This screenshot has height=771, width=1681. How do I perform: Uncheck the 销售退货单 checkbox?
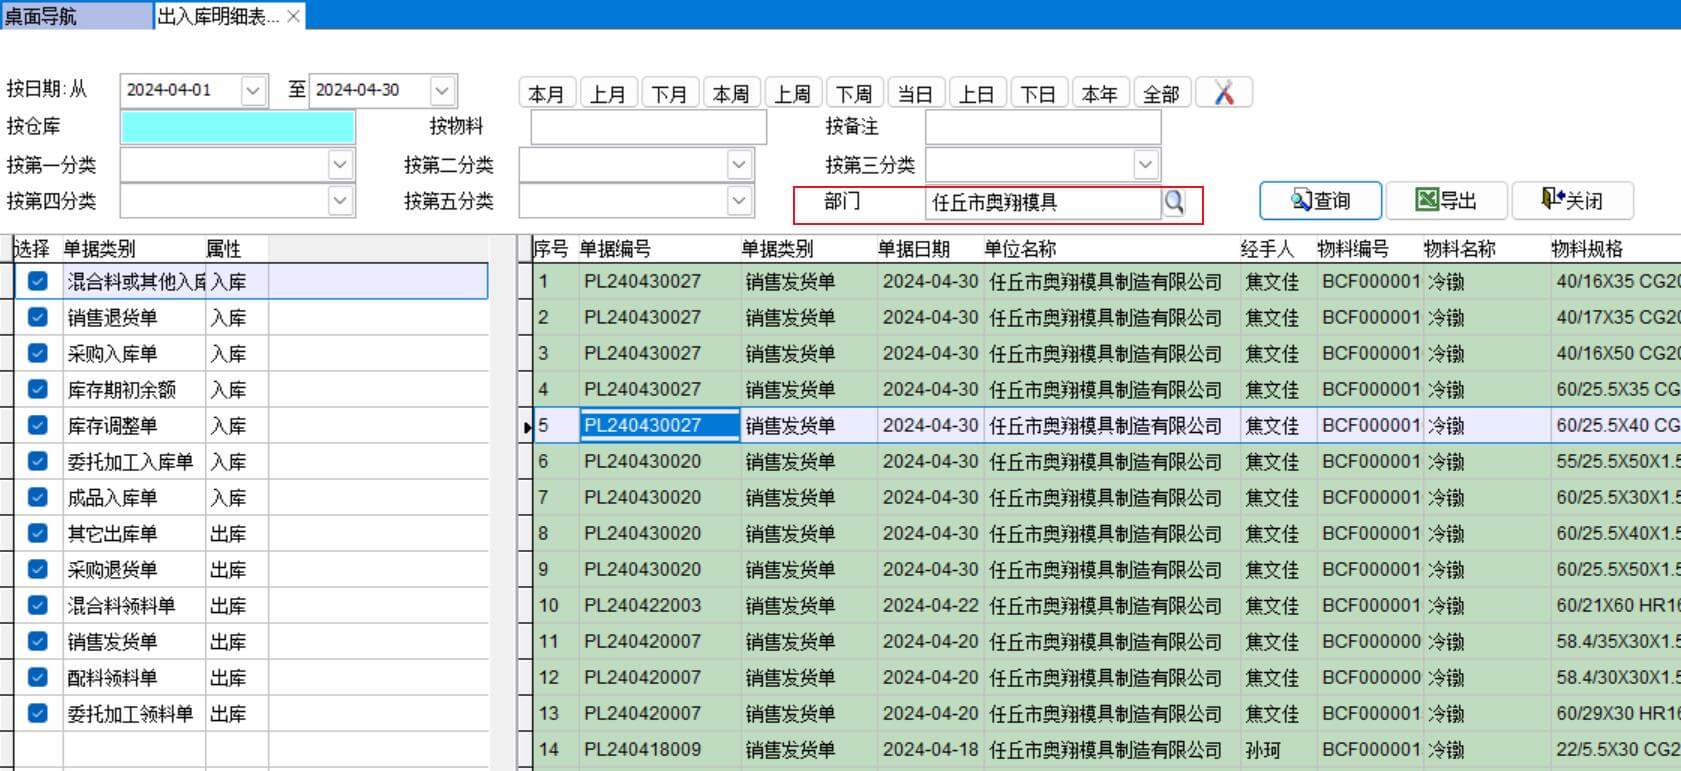[38, 318]
